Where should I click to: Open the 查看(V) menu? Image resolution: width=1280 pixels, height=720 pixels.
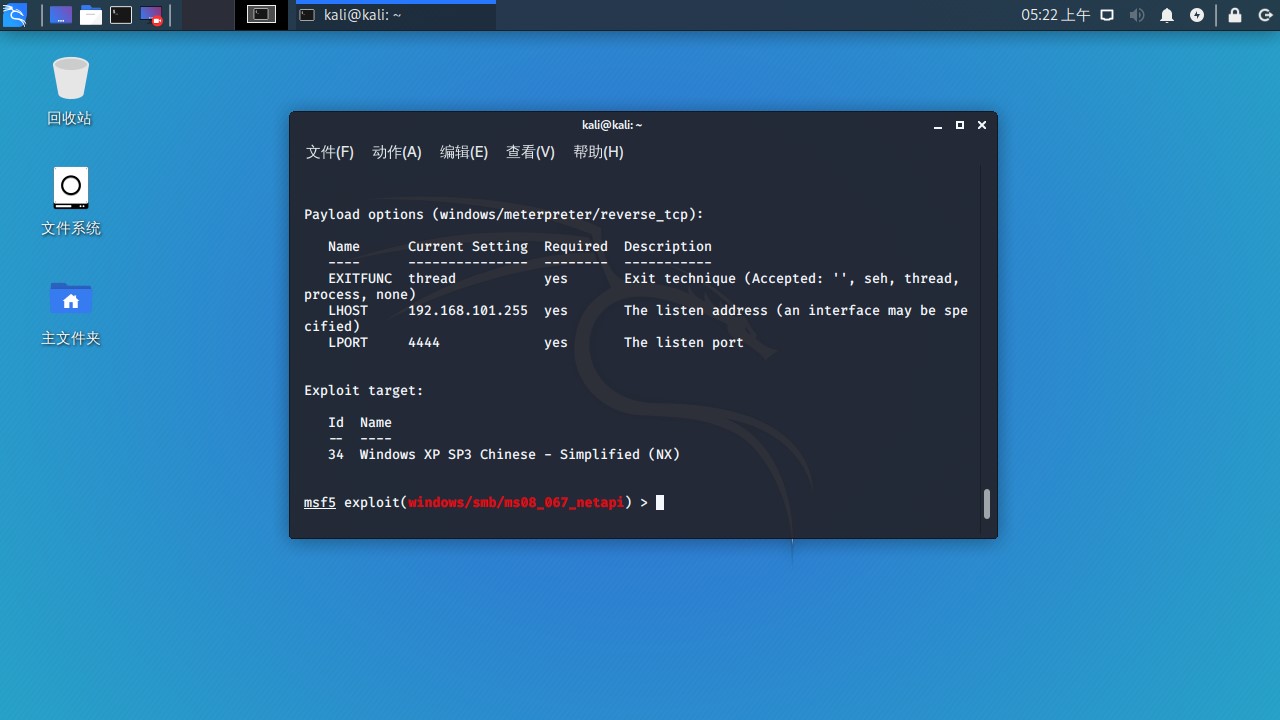coord(530,152)
